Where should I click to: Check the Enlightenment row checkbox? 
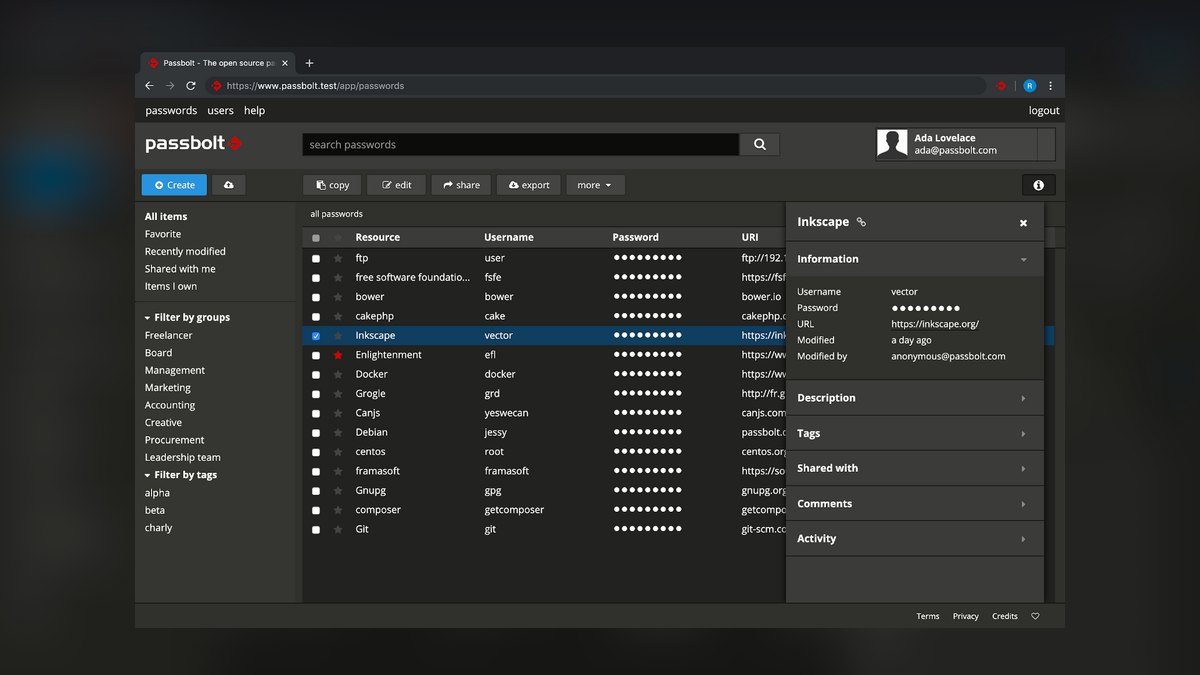(316, 355)
